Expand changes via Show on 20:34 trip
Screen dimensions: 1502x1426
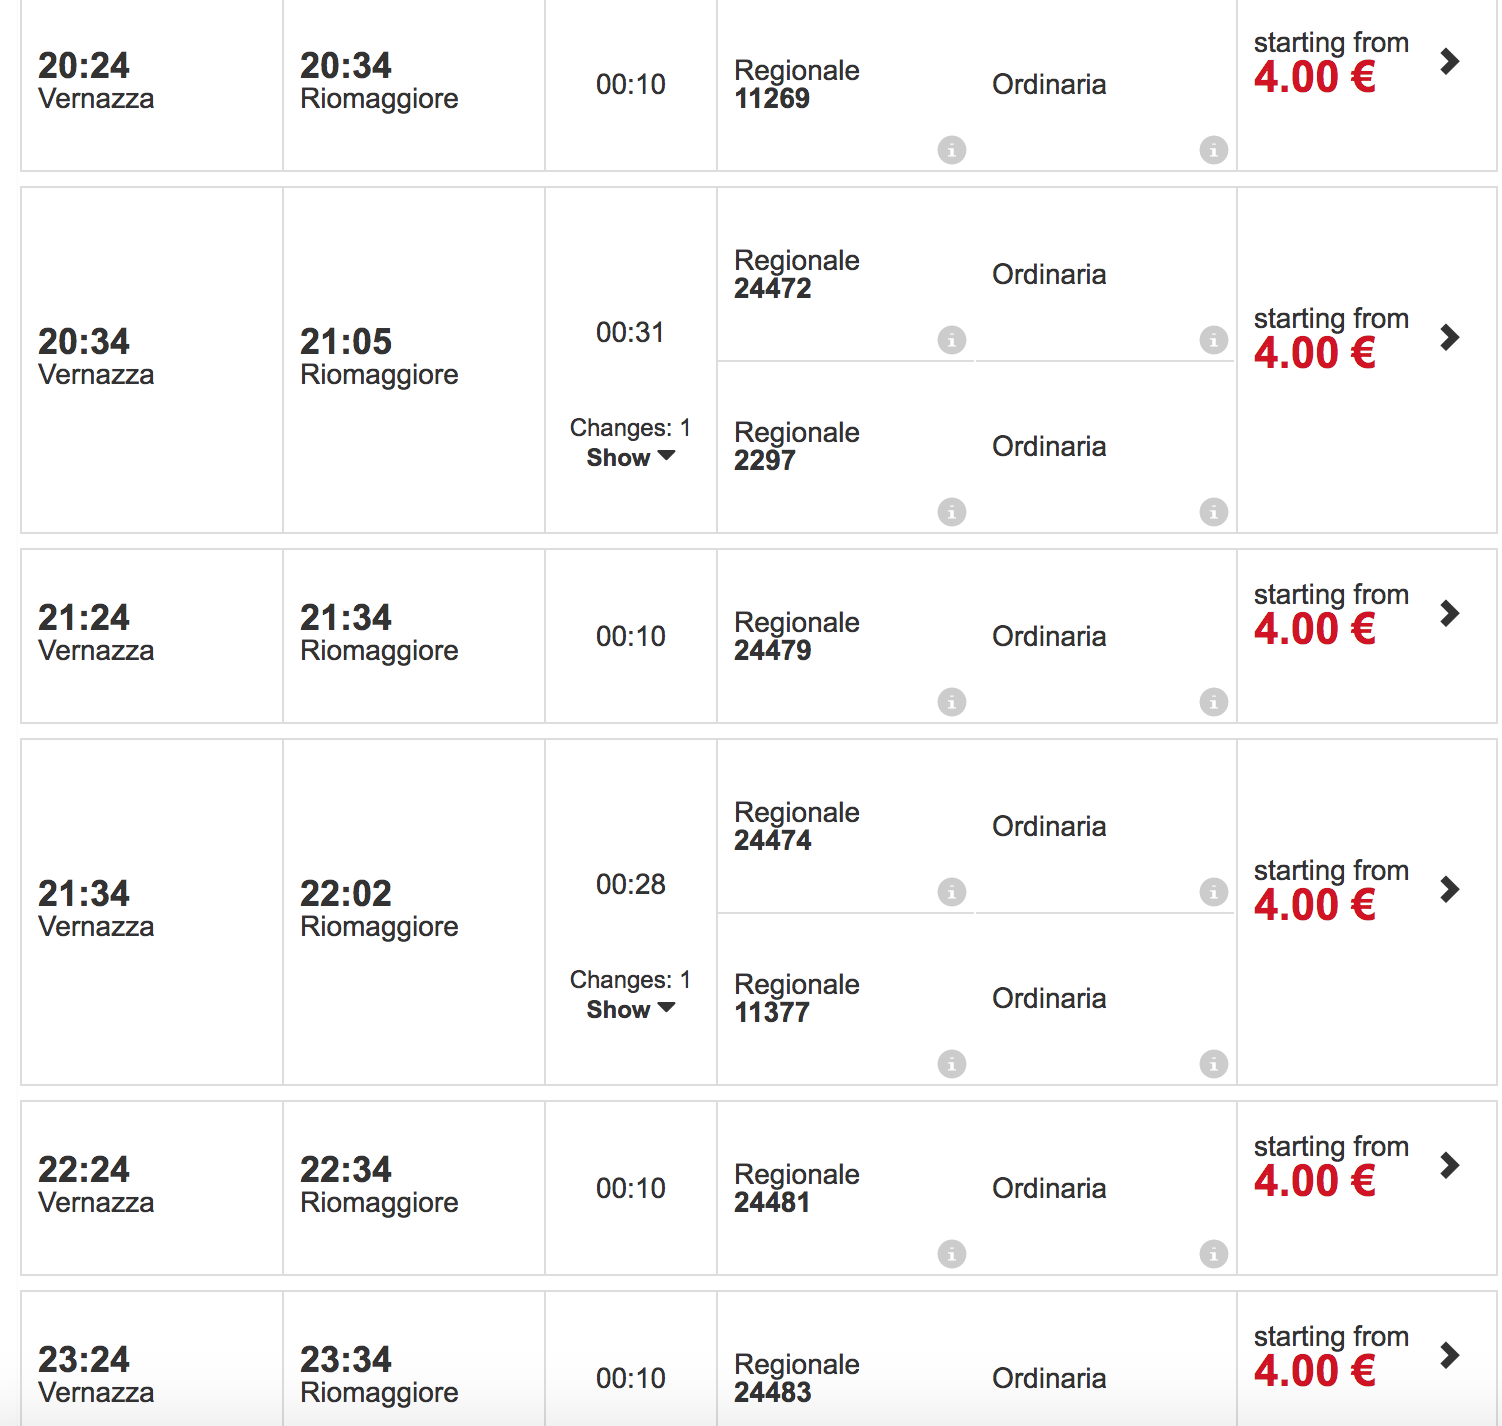631,458
